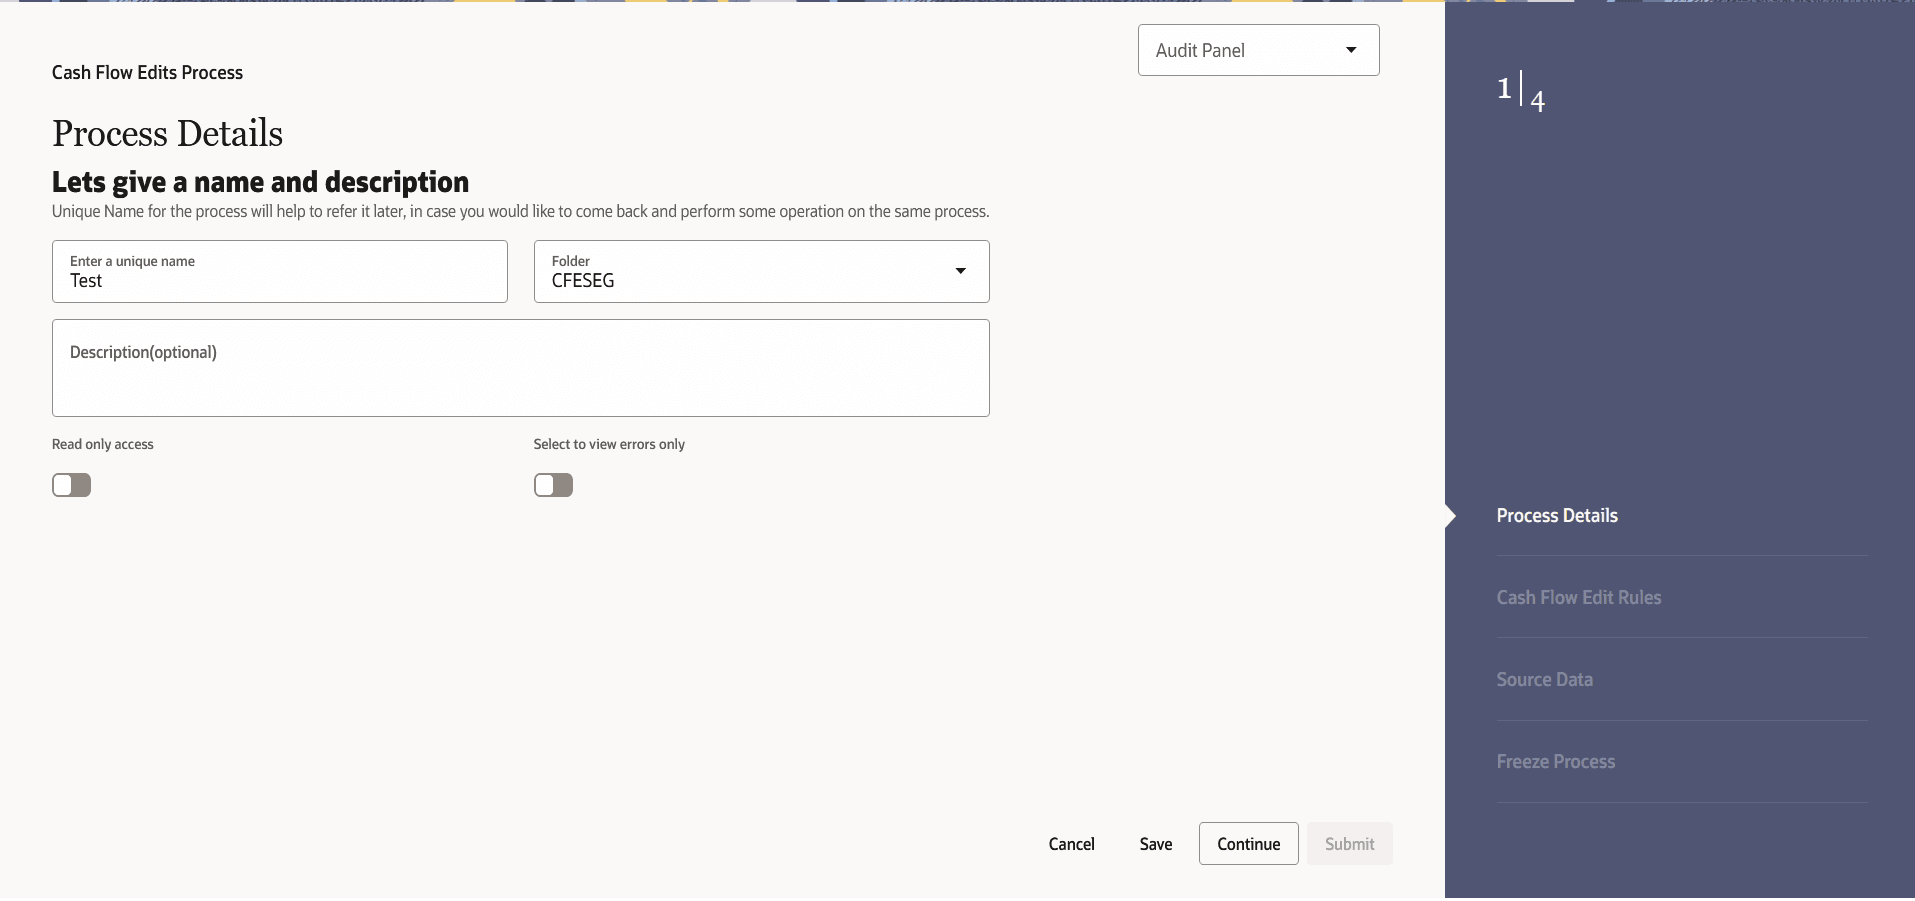The height and width of the screenshot is (901, 1915).
Task: Click the Cash Flow Edits Process title
Action: pos(147,73)
